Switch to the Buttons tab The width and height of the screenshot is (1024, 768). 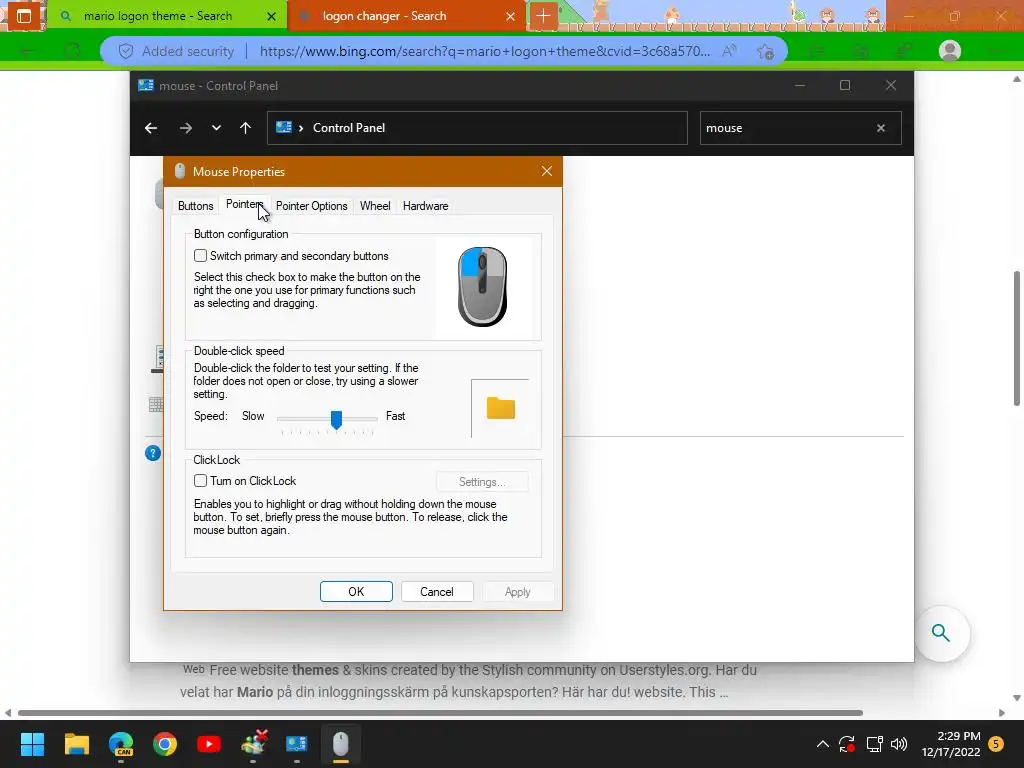(195, 206)
